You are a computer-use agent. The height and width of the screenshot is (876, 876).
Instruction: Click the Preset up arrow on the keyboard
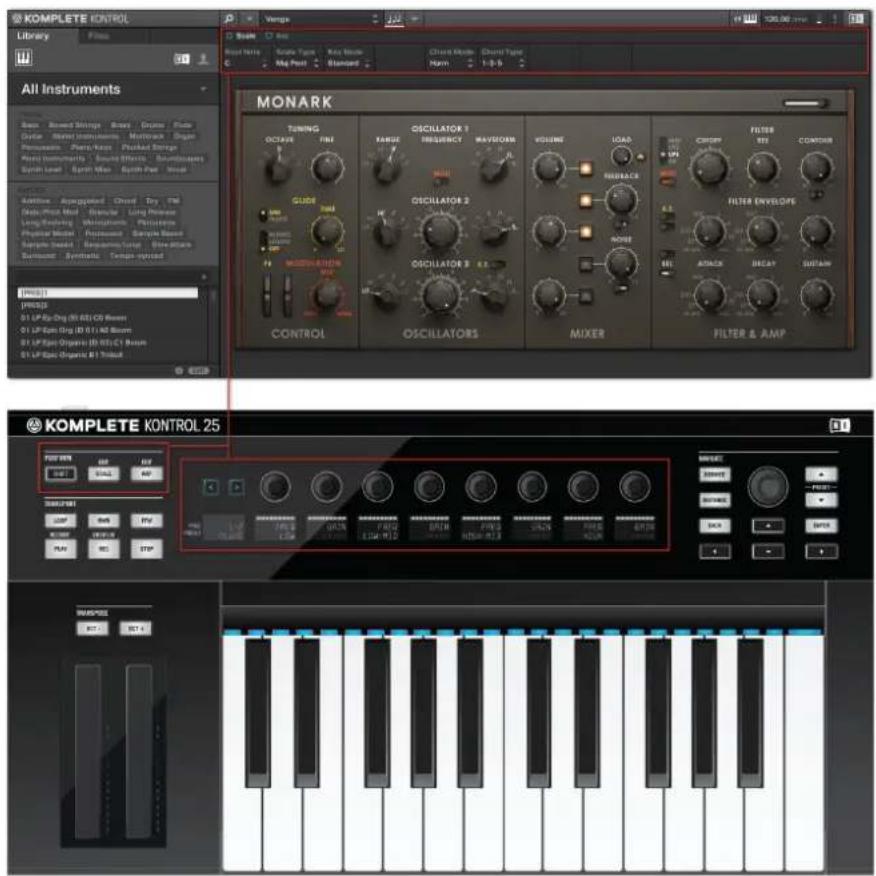pos(821,475)
